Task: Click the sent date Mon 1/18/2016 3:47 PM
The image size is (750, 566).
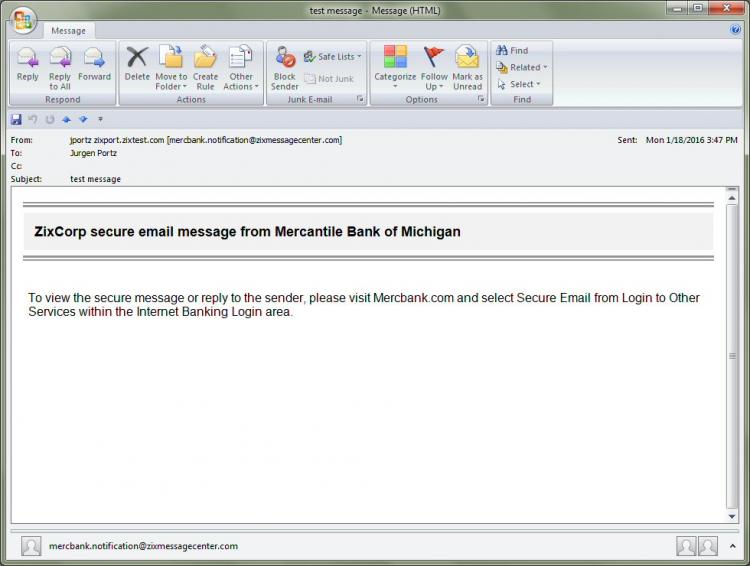Action: tap(691, 140)
